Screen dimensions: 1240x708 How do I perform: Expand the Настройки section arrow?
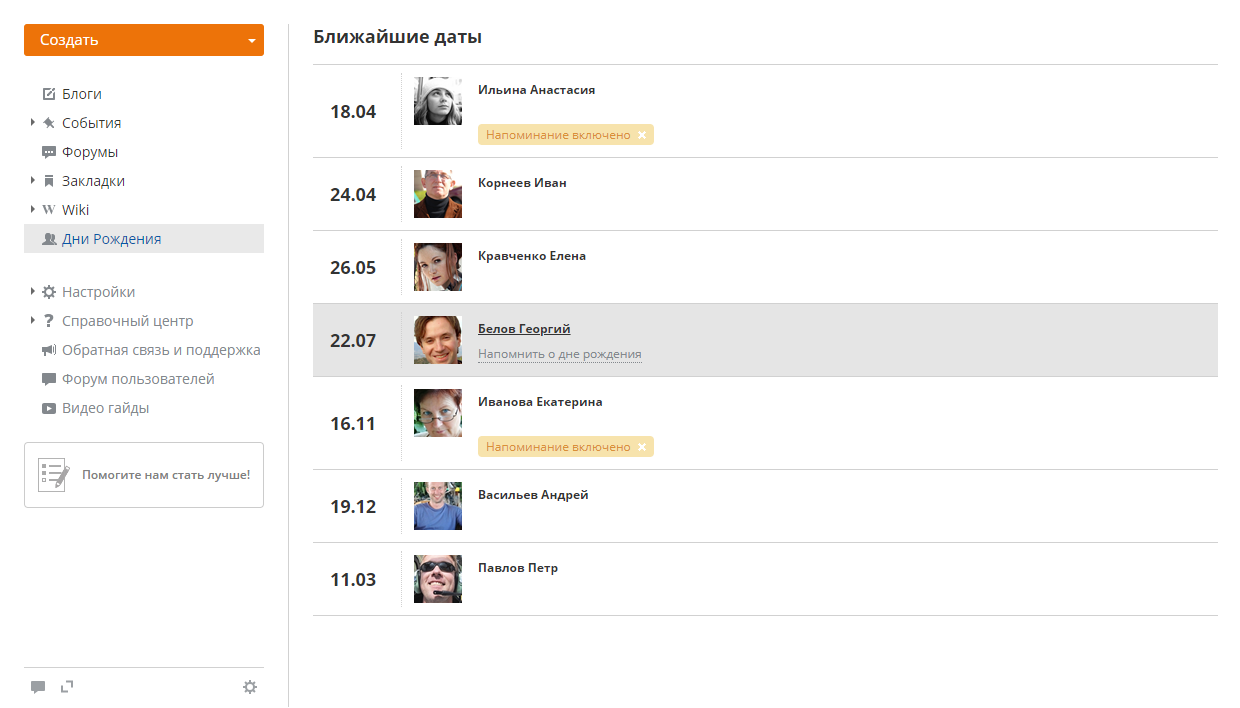click(33, 291)
